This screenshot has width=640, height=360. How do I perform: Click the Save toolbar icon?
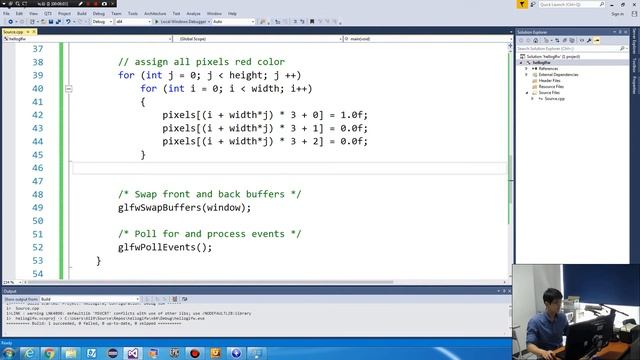51,22
